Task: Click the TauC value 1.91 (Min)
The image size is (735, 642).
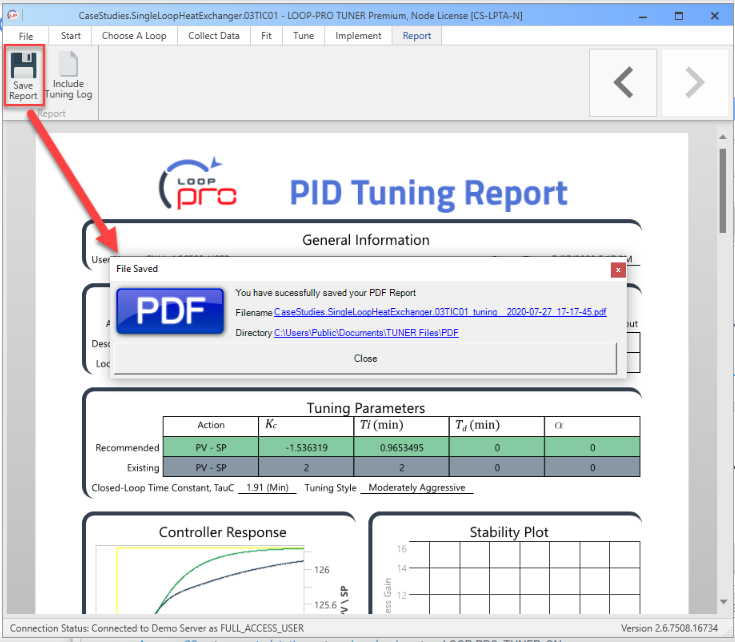Action: pyautogui.click(x=267, y=487)
